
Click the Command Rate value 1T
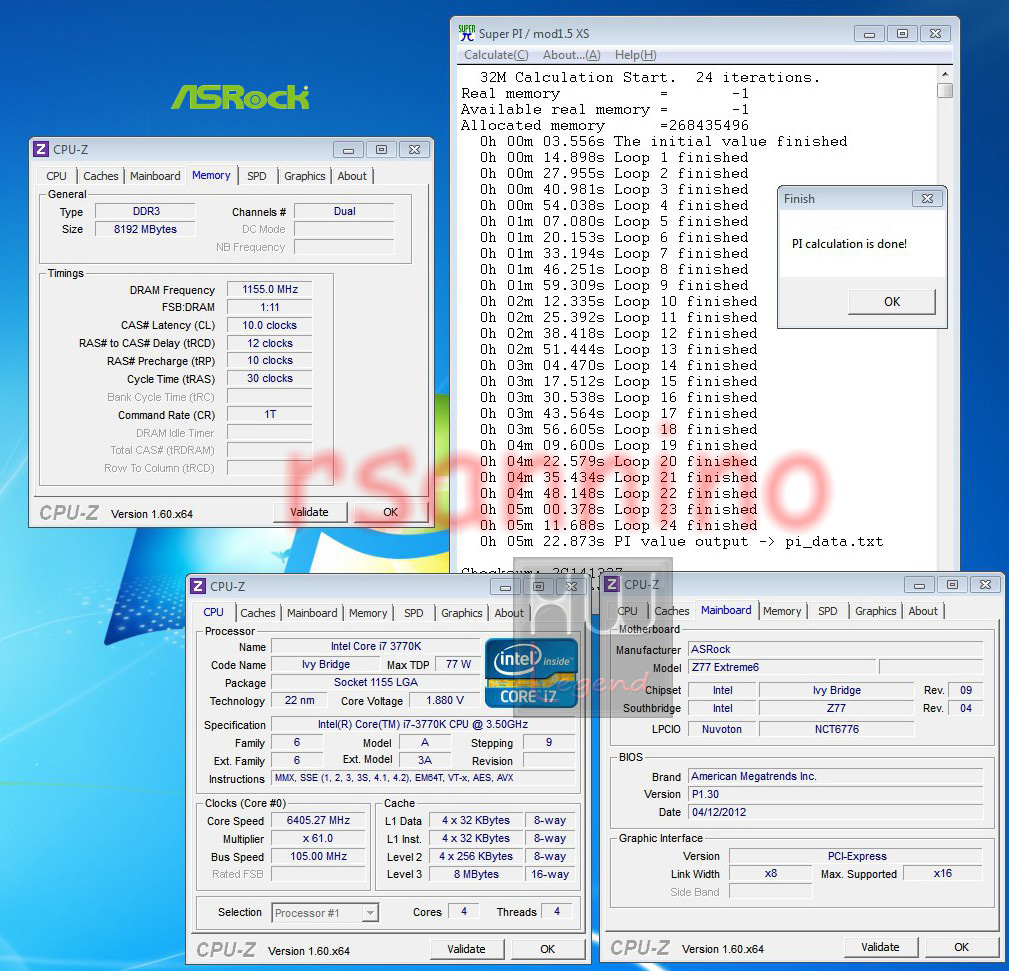click(270, 414)
